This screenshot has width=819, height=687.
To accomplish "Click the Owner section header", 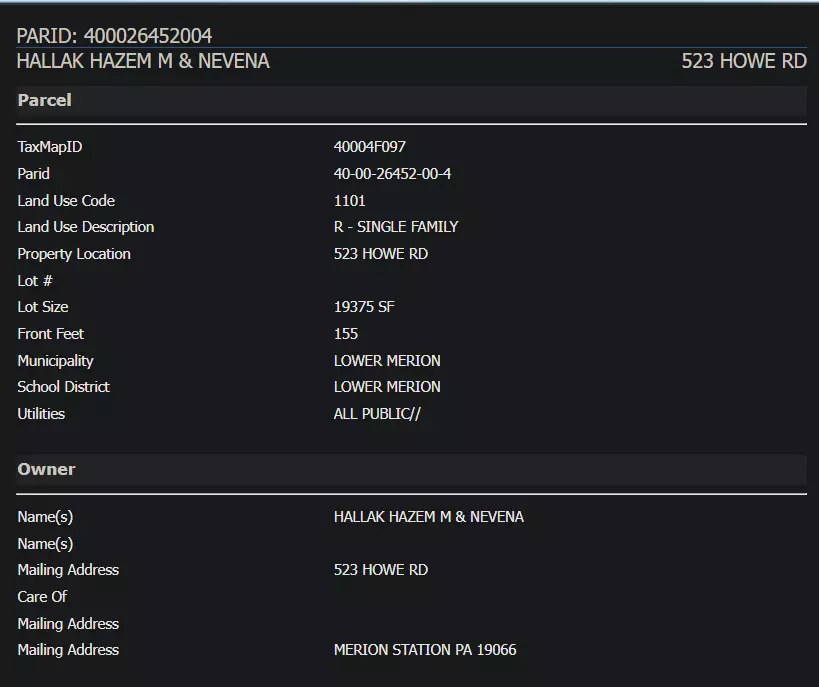I will coord(412,469).
